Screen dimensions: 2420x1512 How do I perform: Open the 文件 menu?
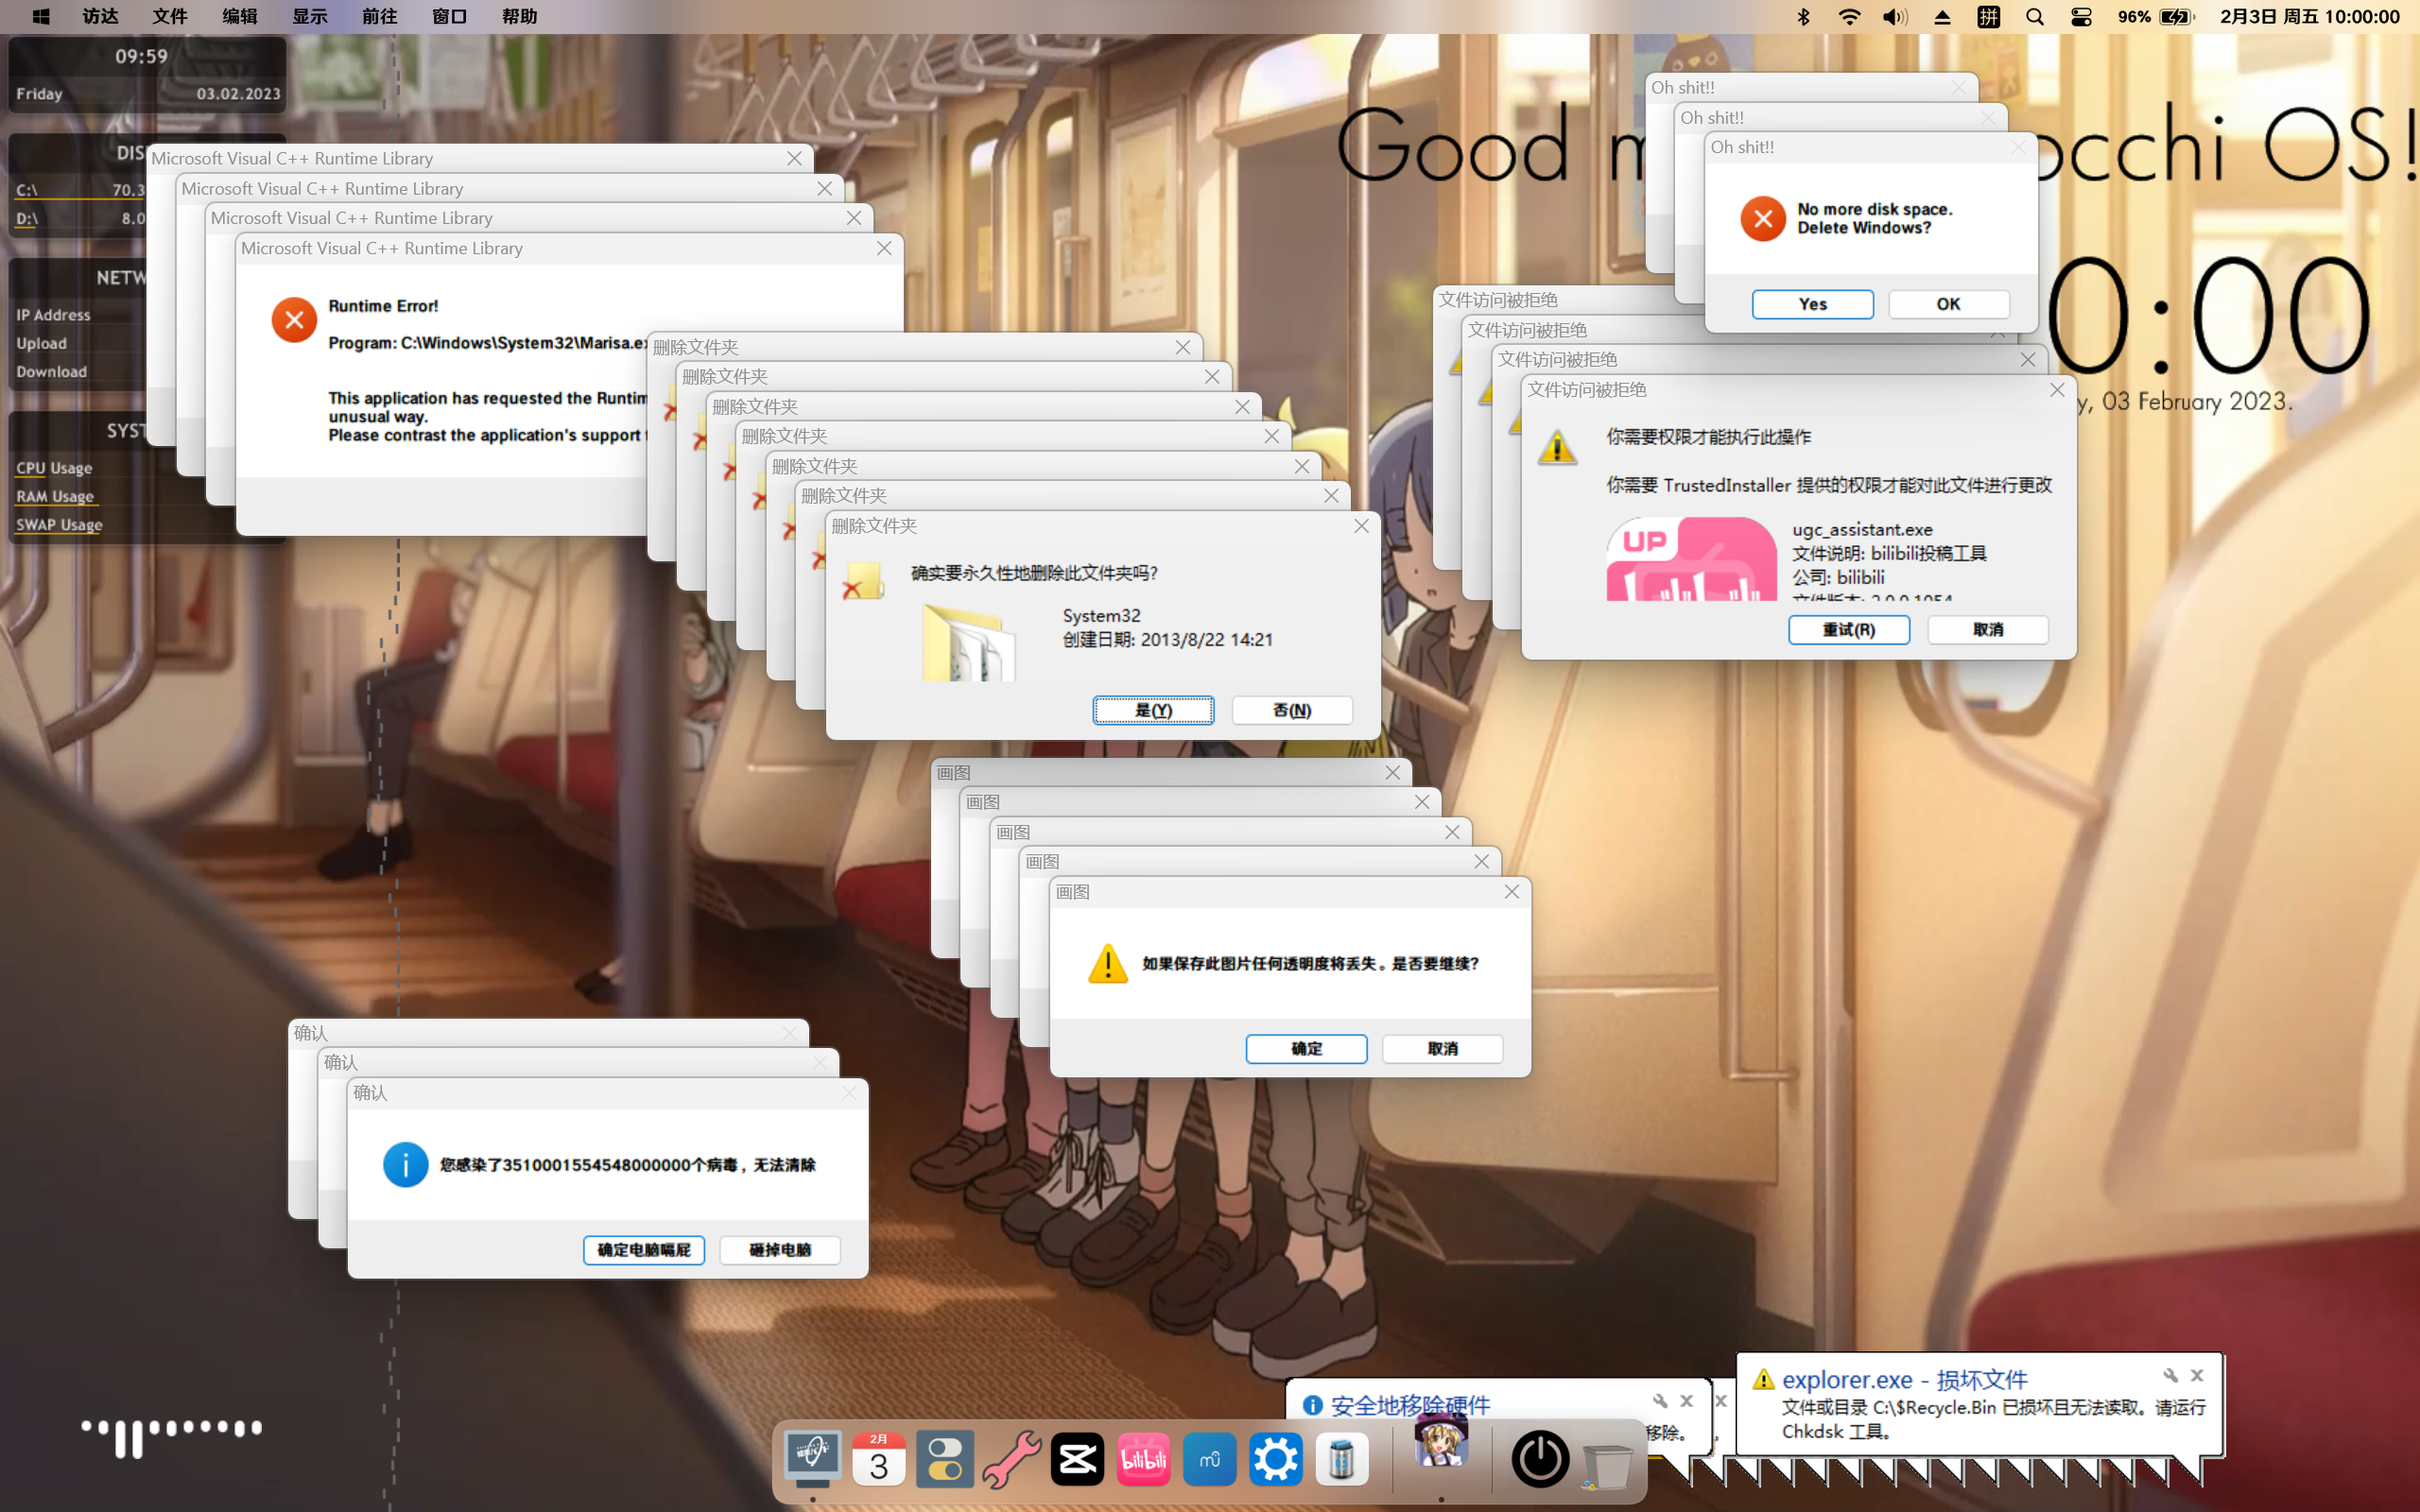tap(170, 17)
